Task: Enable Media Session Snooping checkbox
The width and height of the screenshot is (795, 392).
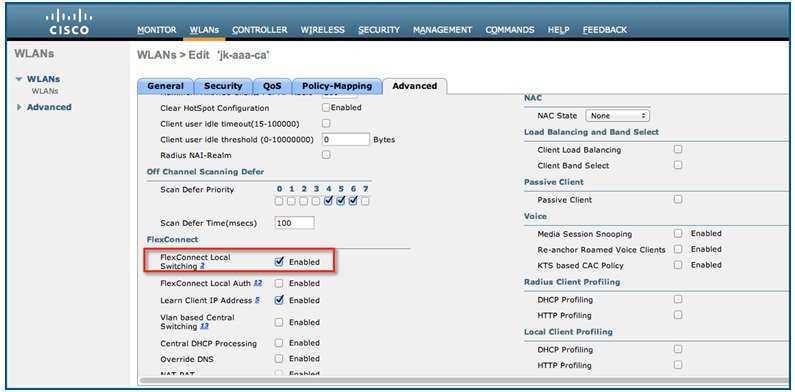Action: pyautogui.click(x=678, y=233)
